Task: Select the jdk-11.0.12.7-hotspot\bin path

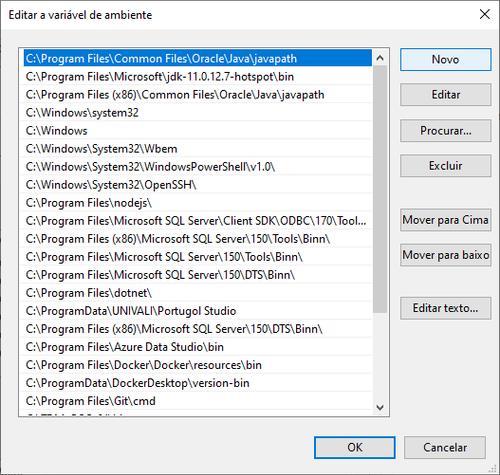Action: (x=198, y=77)
